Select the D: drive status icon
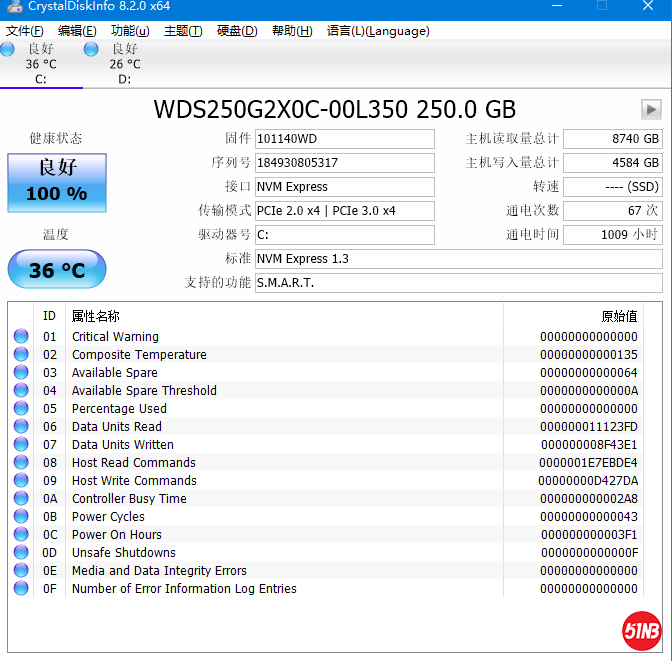Image resolution: width=672 pixels, height=661 pixels. pyautogui.click(x=92, y=49)
